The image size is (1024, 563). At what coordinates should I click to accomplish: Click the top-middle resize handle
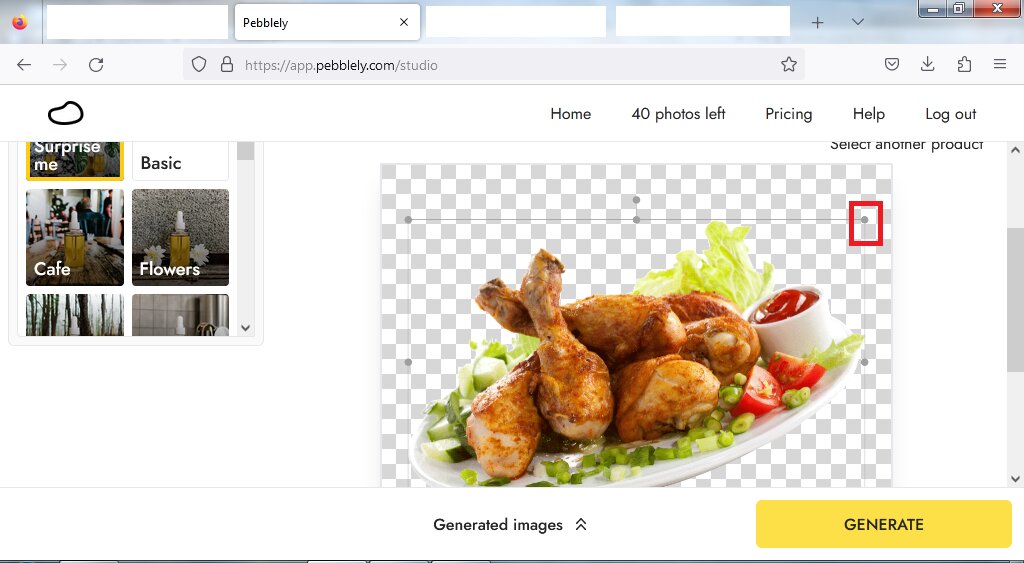coord(637,220)
